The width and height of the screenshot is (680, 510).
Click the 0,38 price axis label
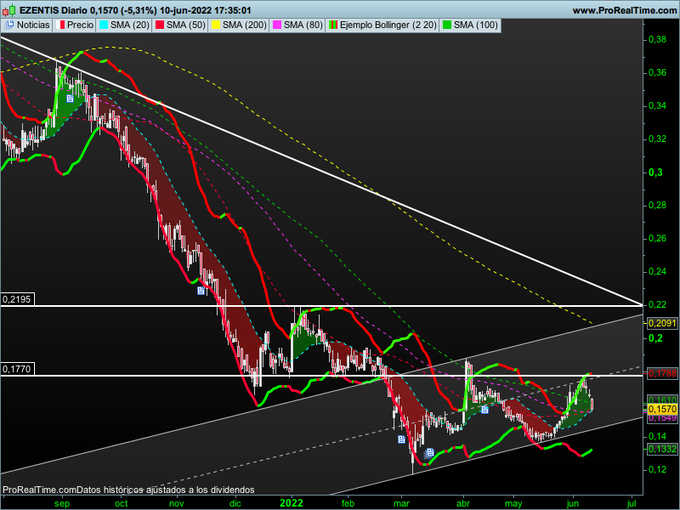pyautogui.click(x=657, y=39)
